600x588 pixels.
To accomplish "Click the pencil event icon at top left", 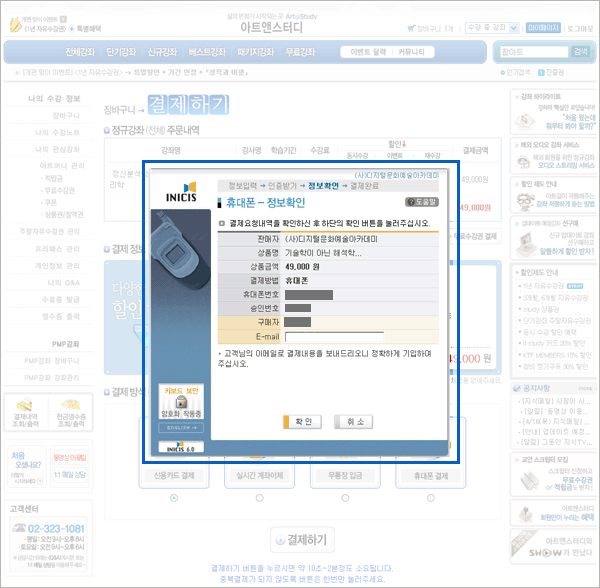I will (15, 24).
